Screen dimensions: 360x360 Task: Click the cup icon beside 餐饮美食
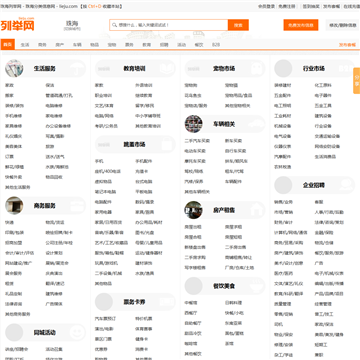pyautogui.click(x=257, y=286)
